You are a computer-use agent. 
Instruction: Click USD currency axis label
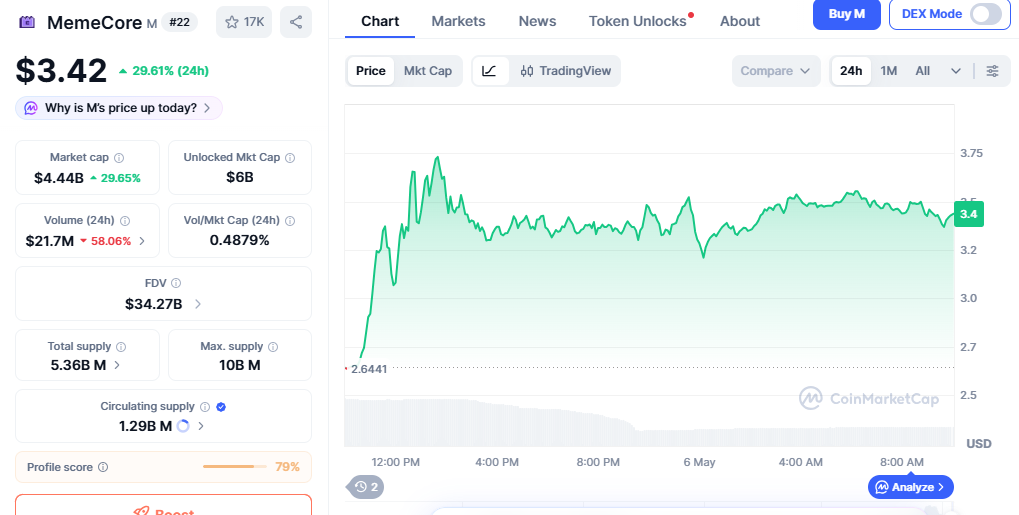point(979,443)
